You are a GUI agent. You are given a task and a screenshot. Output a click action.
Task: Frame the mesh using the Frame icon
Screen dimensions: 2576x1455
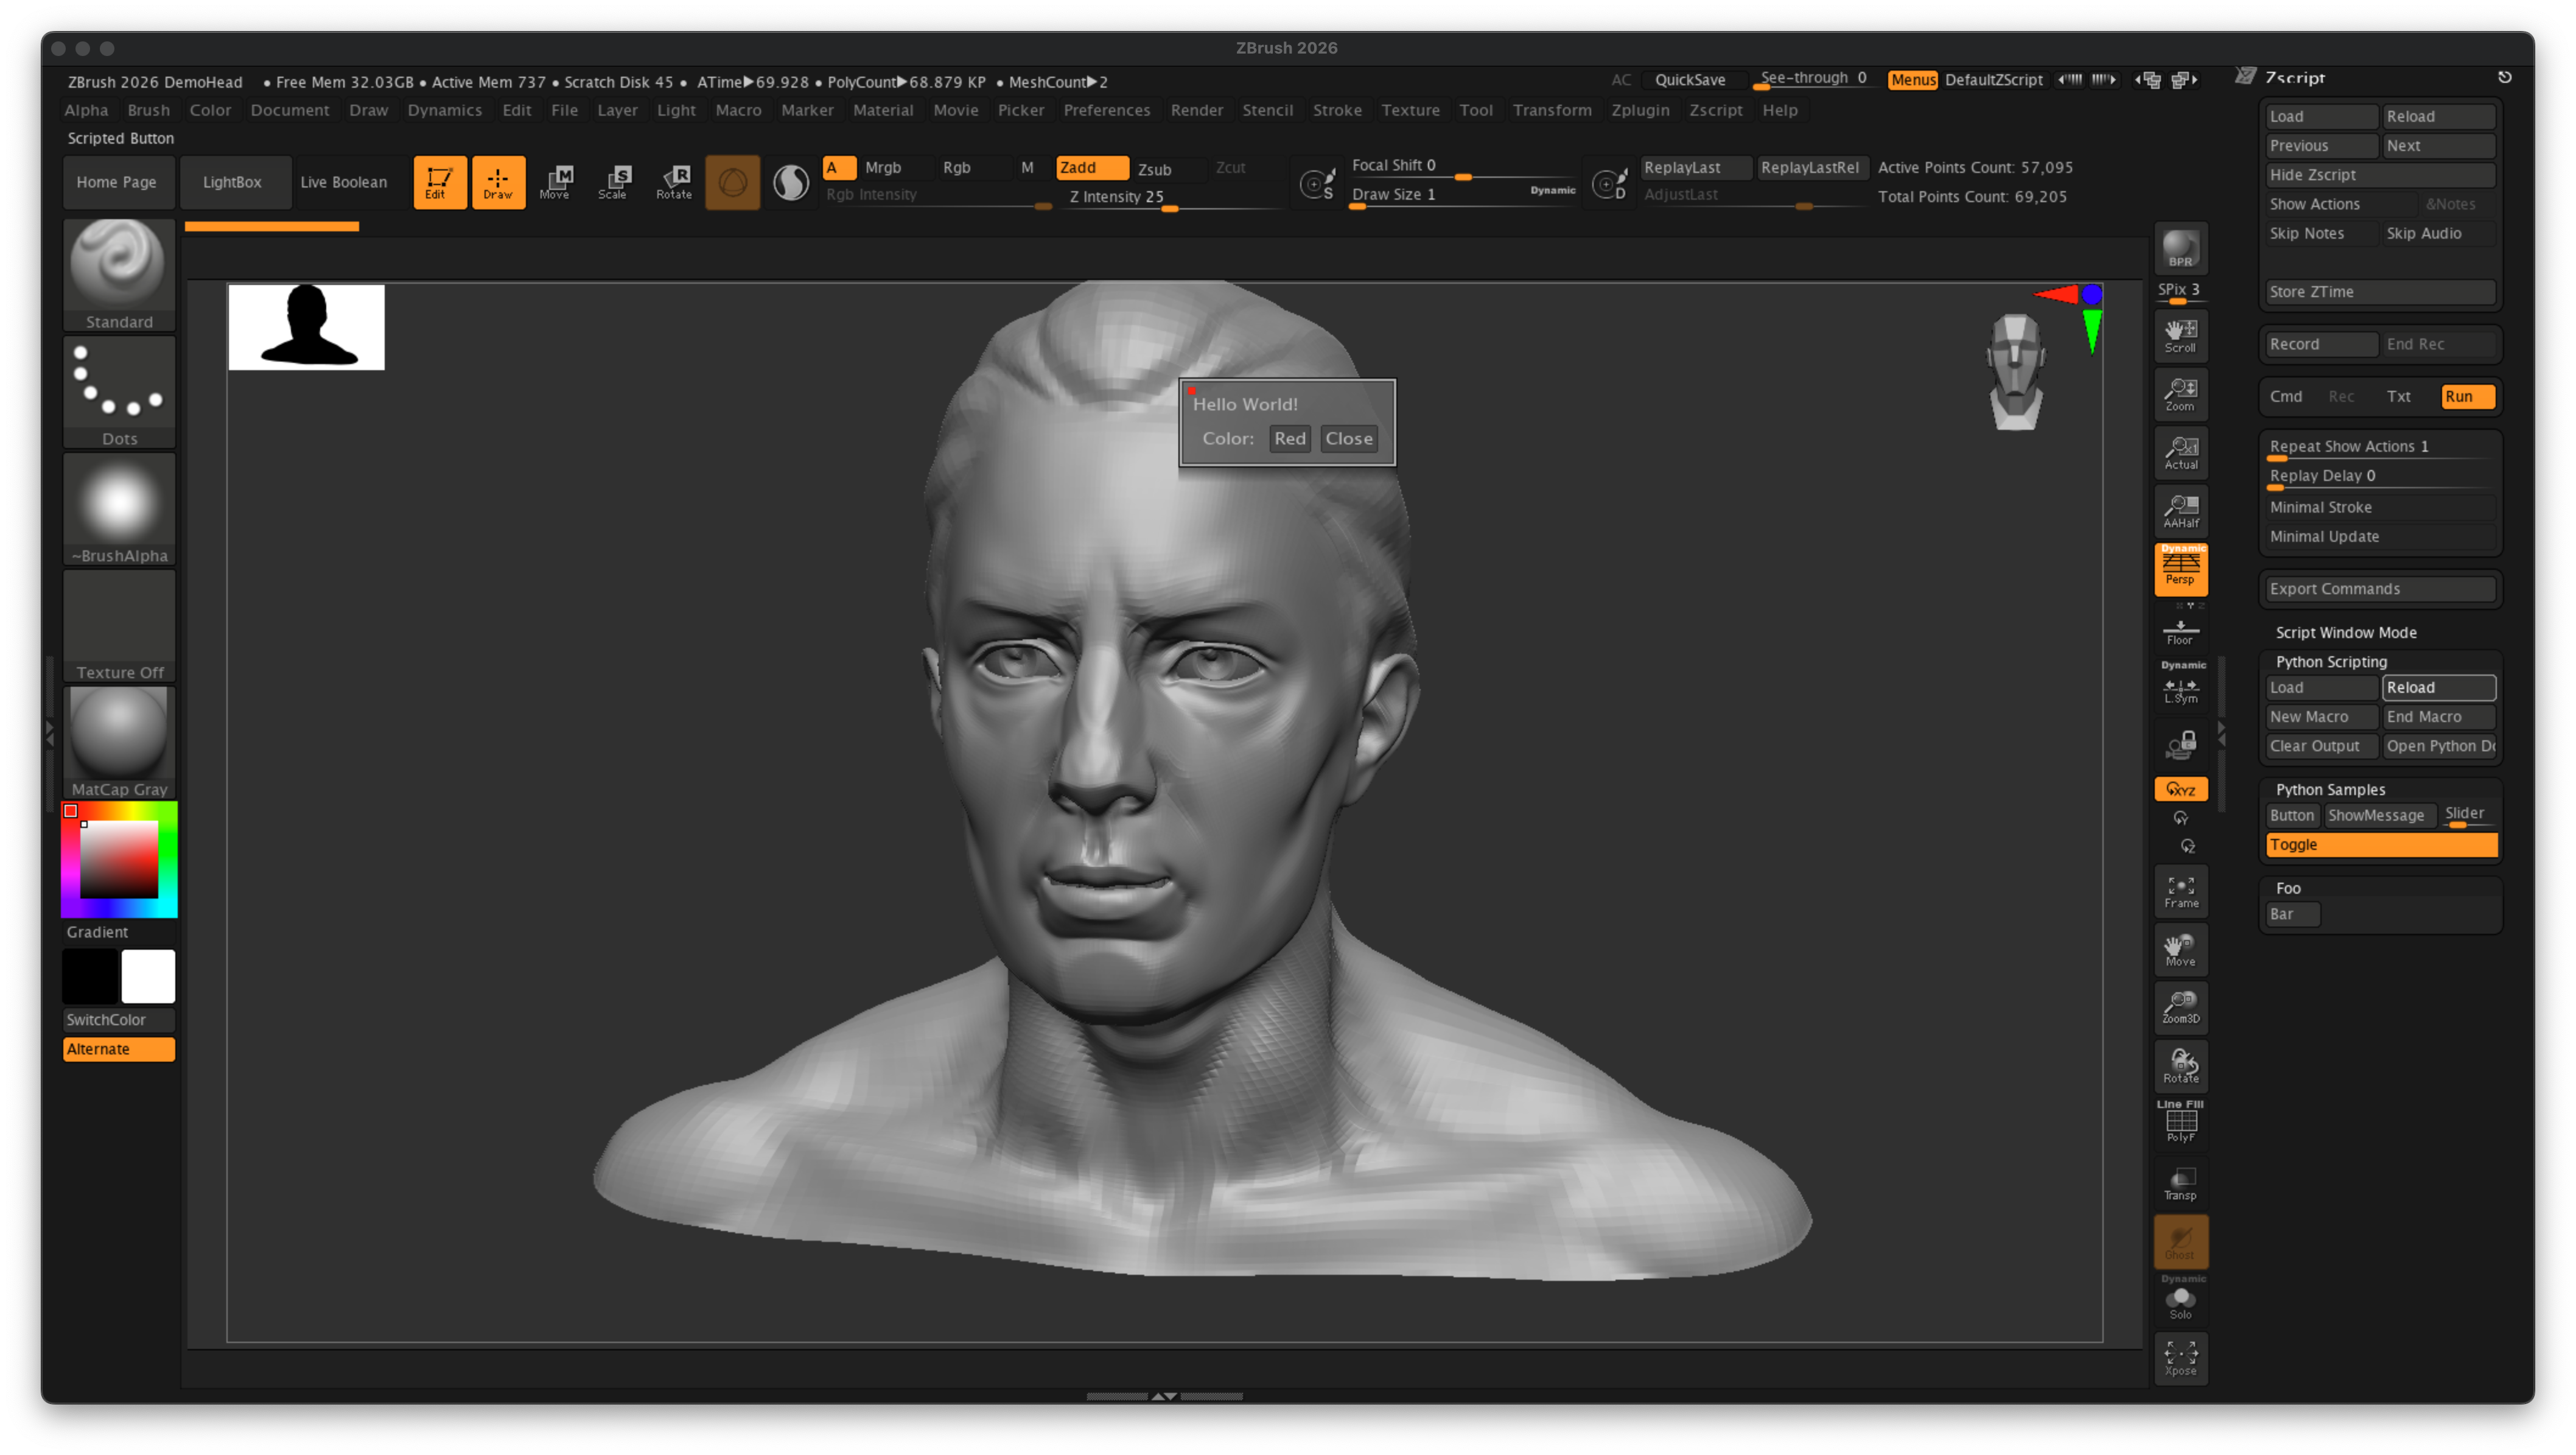[2181, 890]
